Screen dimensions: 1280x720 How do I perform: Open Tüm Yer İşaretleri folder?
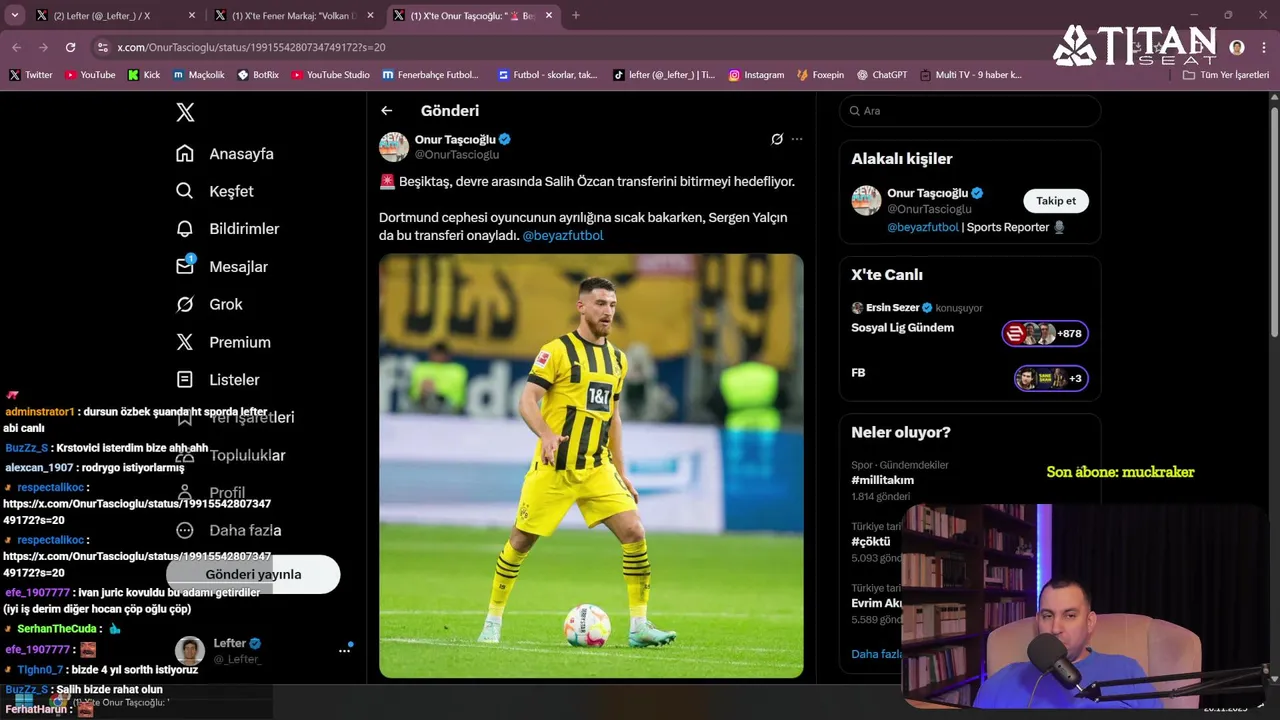coord(1226,75)
